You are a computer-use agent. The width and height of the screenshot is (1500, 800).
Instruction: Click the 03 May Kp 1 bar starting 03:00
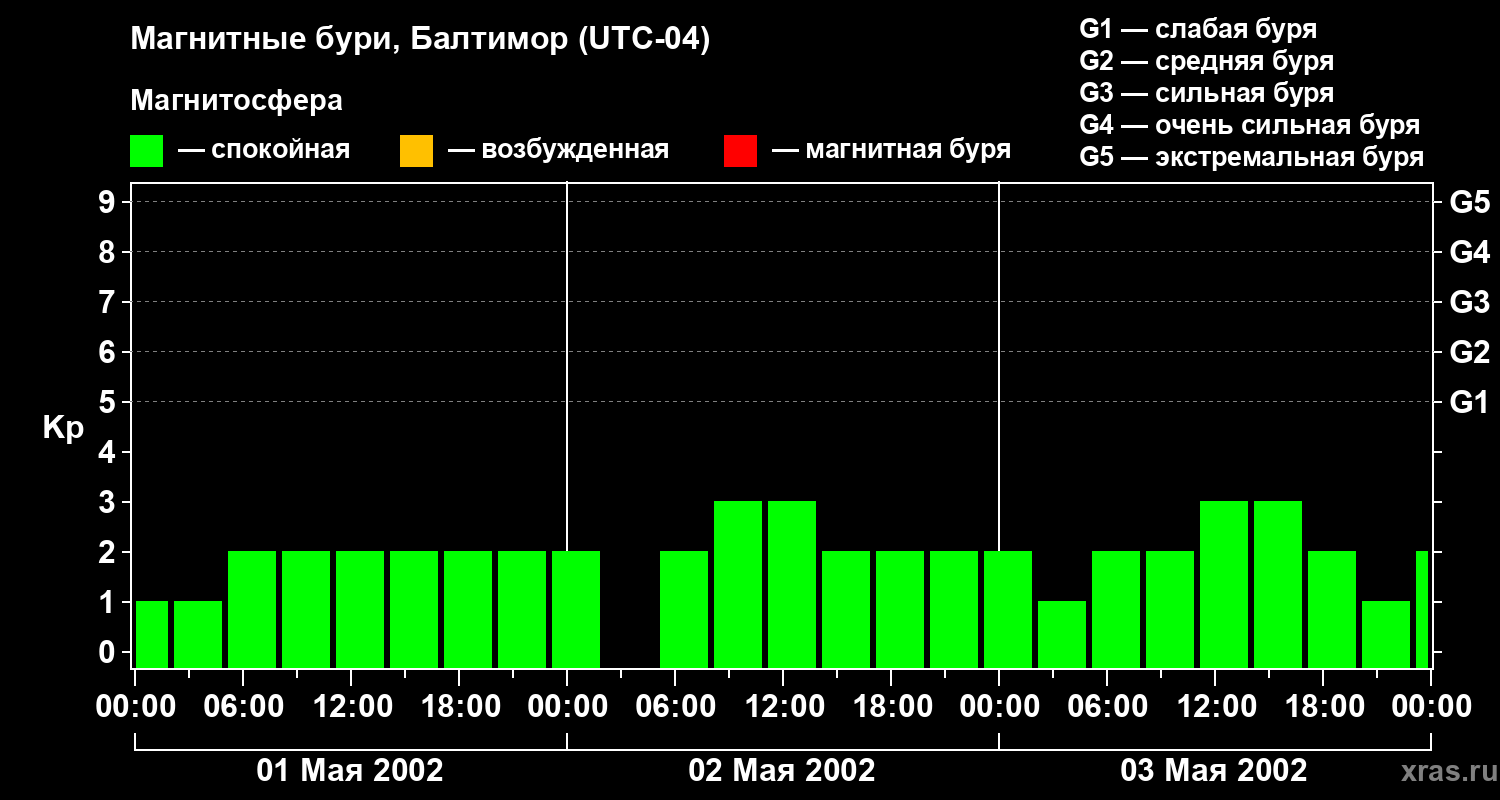pos(1062,634)
